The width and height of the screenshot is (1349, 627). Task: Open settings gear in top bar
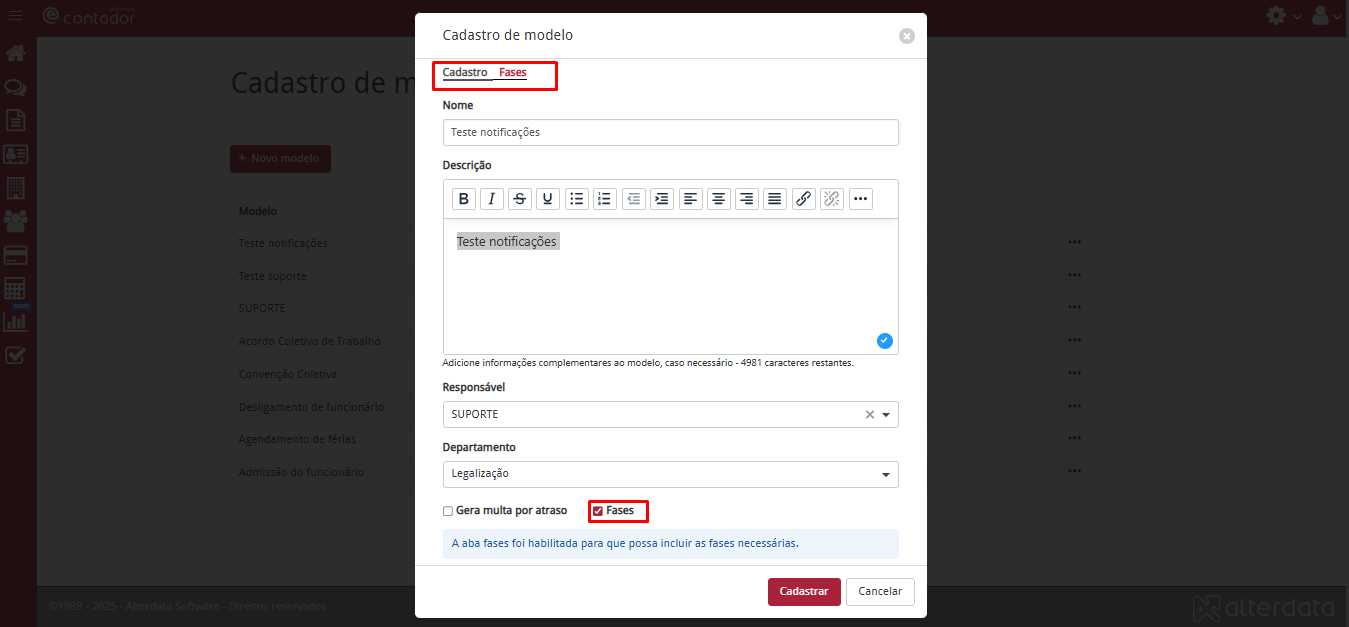(x=1276, y=15)
